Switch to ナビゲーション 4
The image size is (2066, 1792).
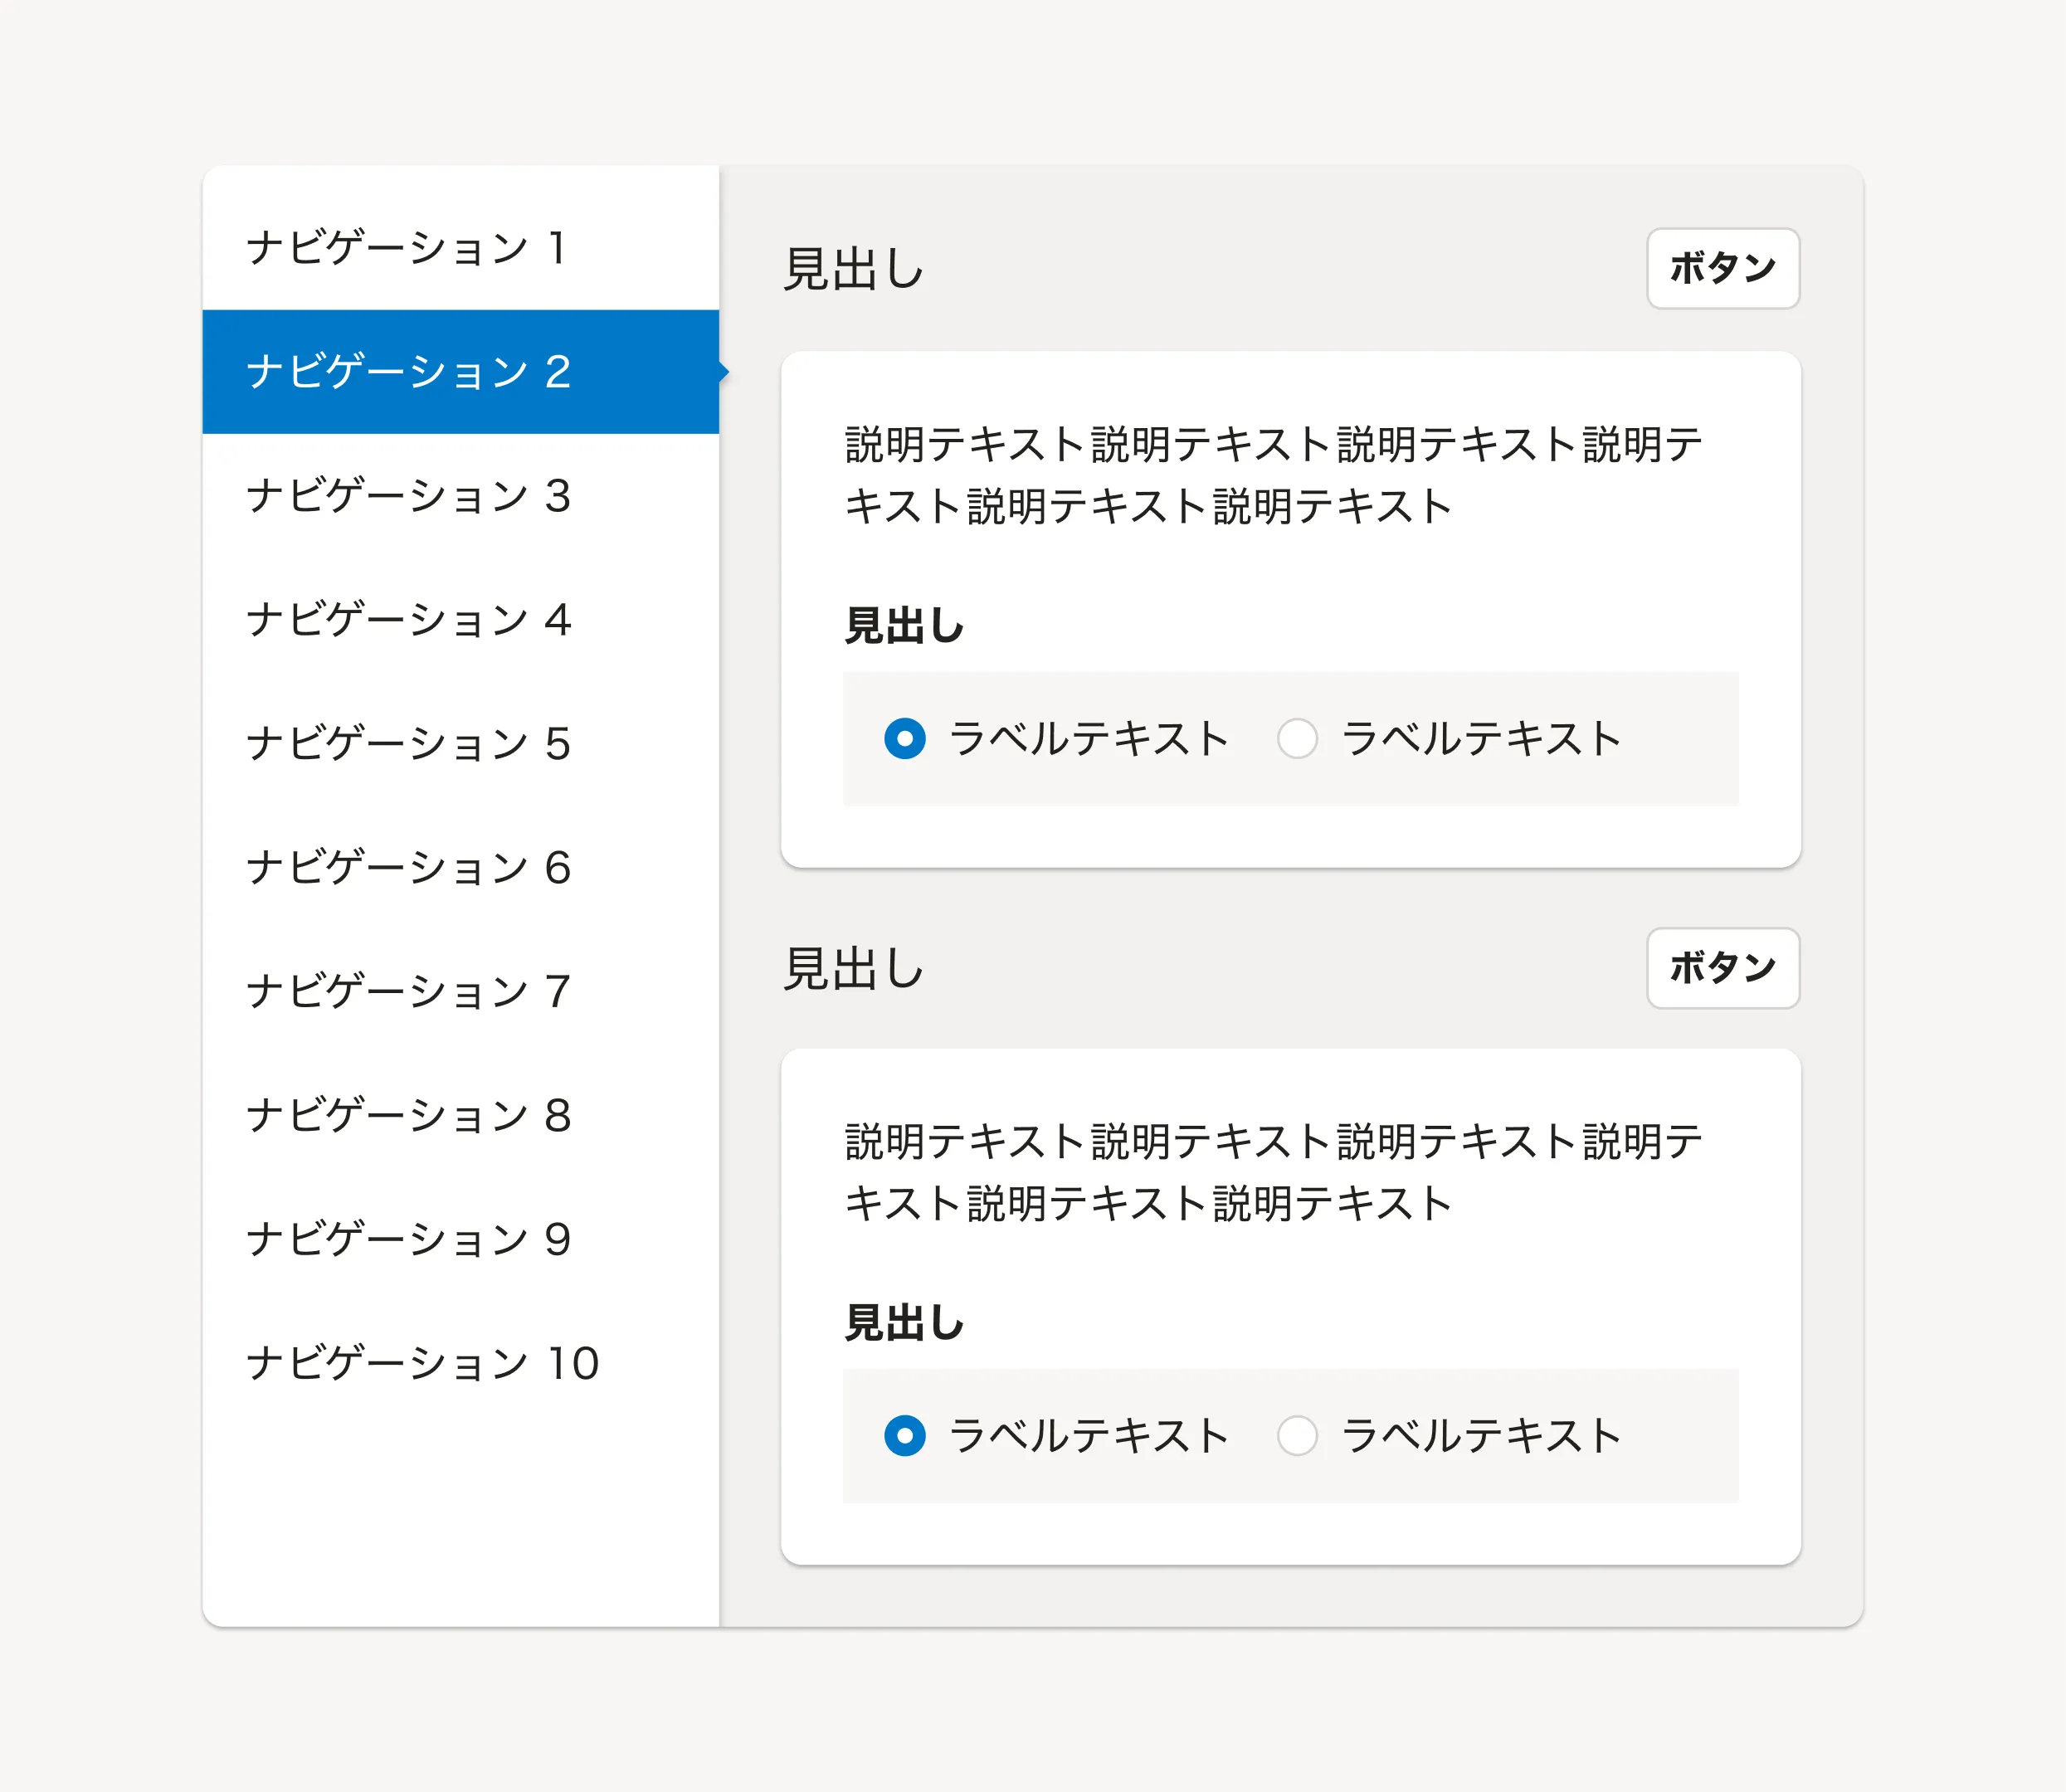click(x=409, y=620)
